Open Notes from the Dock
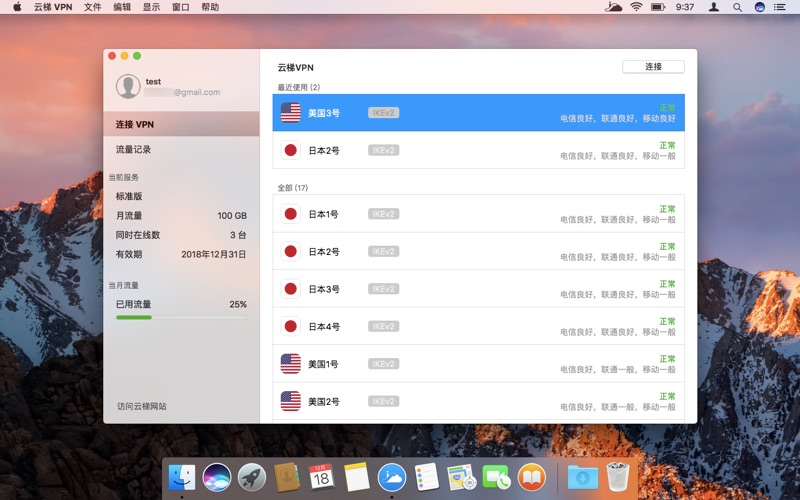Image resolution: width=800 pixels, height=500 pixels. (x=357, y=478)
